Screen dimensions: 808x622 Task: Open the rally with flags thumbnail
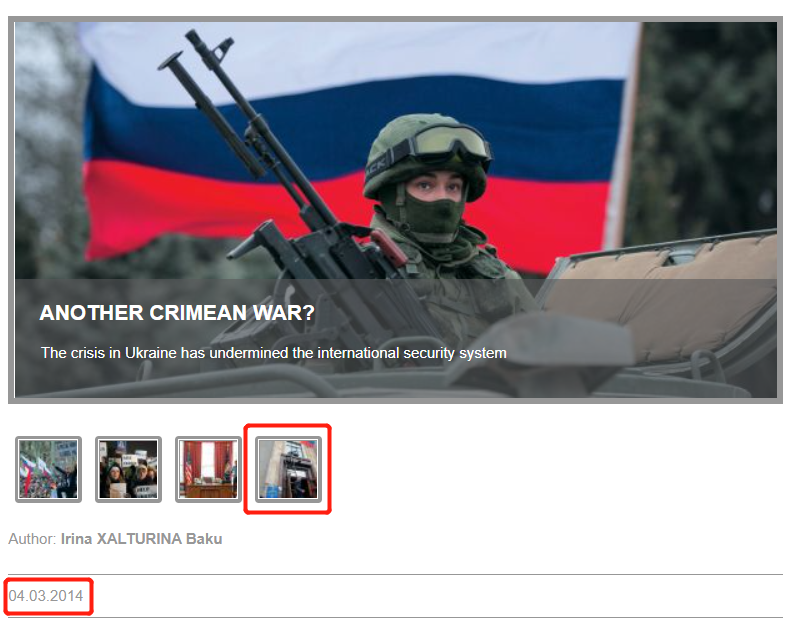[48, 469]
